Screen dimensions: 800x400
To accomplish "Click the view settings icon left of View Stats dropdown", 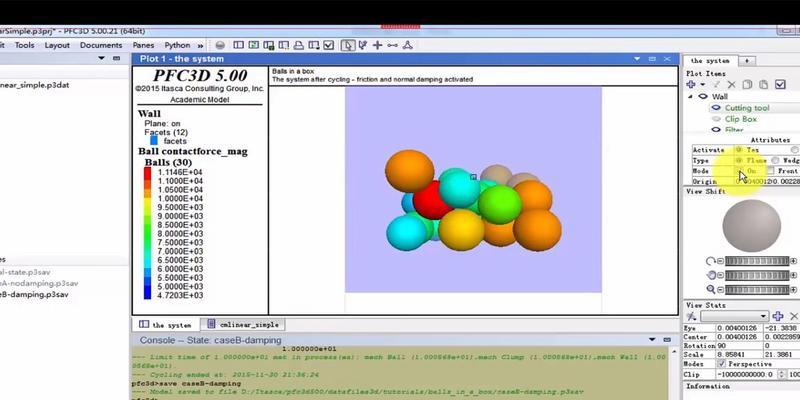I will pos(691,316).
